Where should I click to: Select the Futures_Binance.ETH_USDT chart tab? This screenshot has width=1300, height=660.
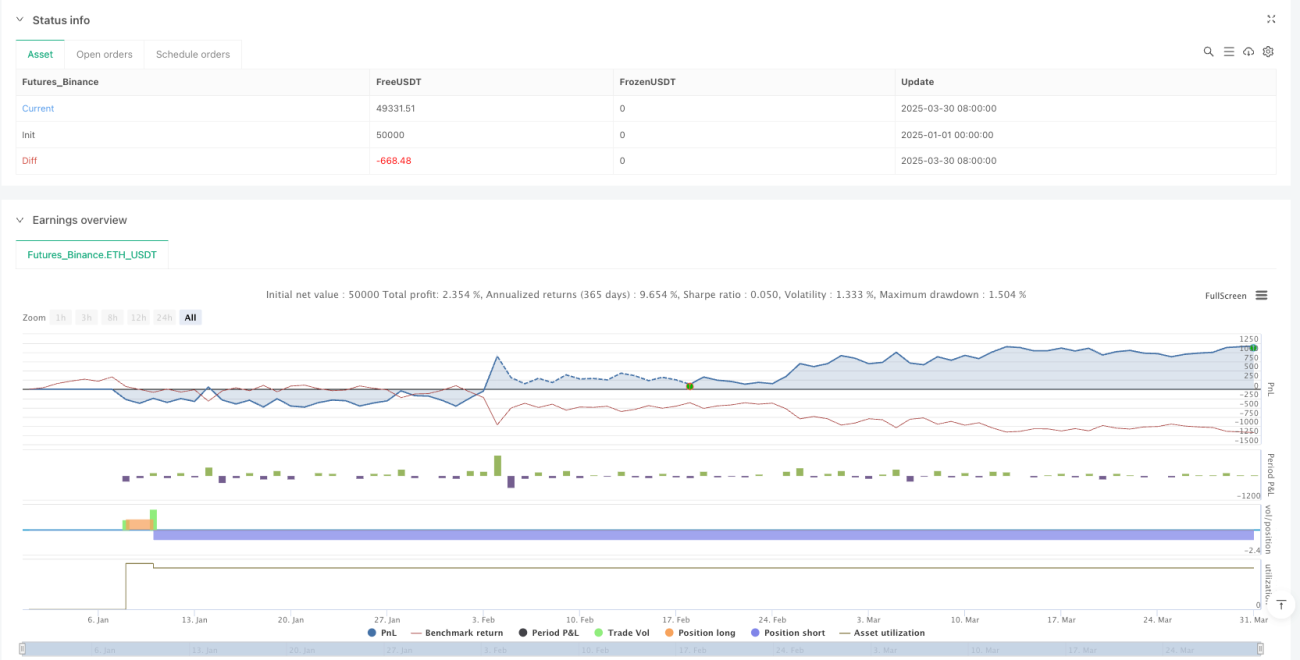coord(92,255)
